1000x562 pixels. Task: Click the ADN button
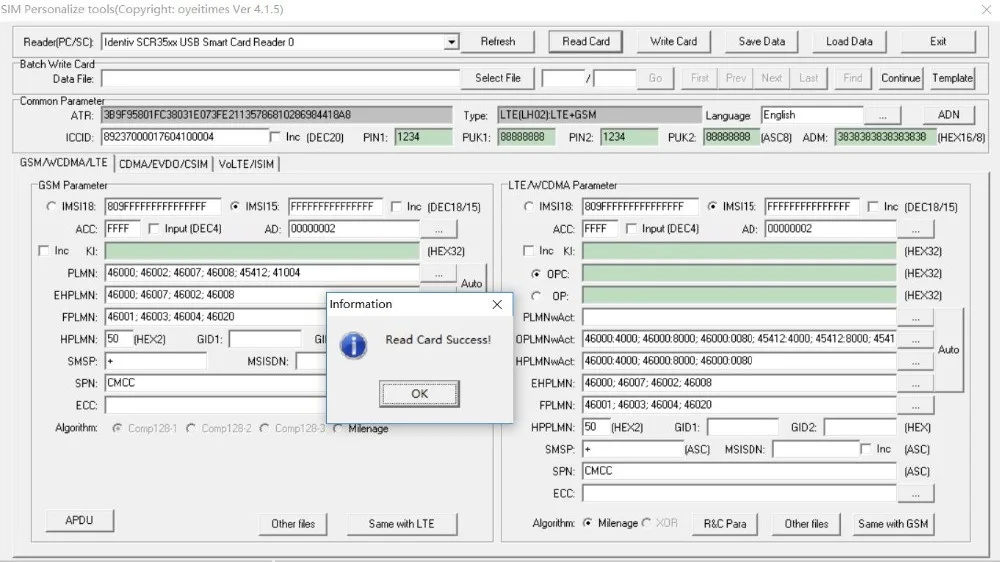(x=948, y=115)
